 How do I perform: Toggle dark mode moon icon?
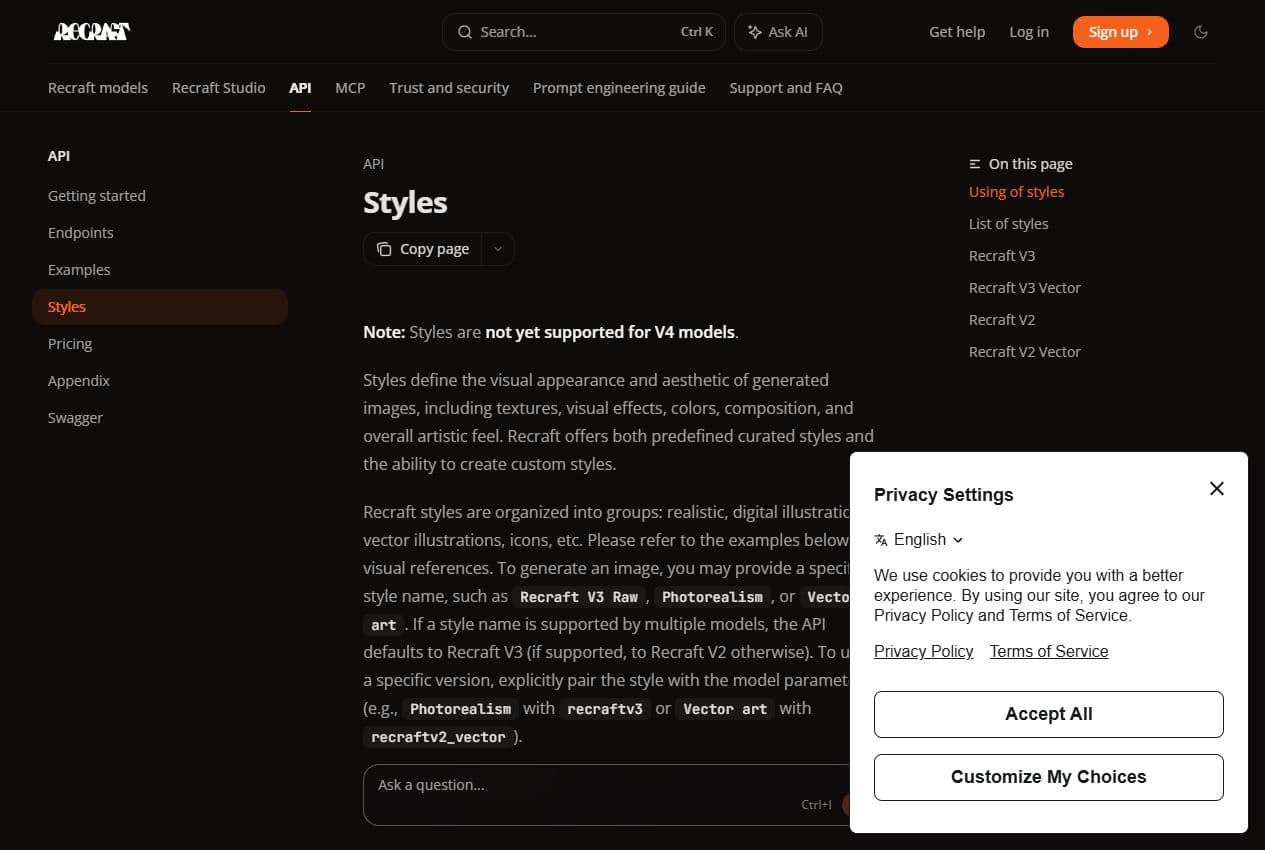(1201, 32)
